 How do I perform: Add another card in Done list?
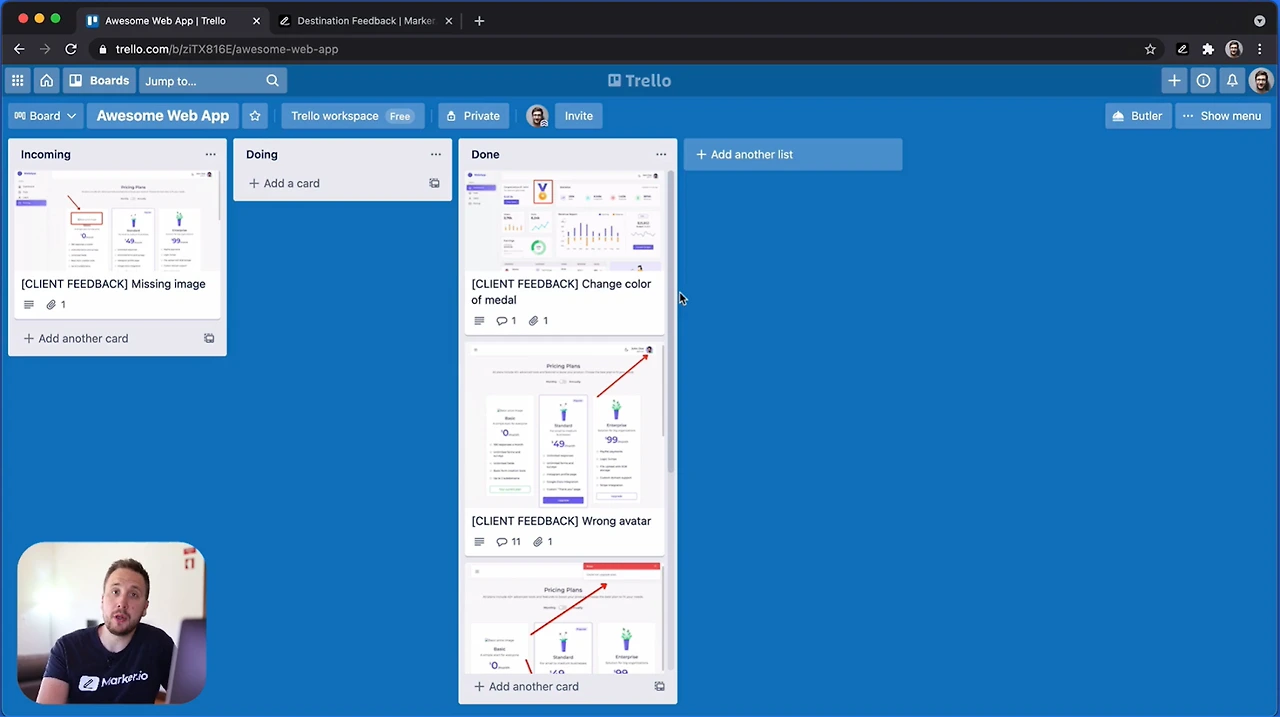[526, 687]
